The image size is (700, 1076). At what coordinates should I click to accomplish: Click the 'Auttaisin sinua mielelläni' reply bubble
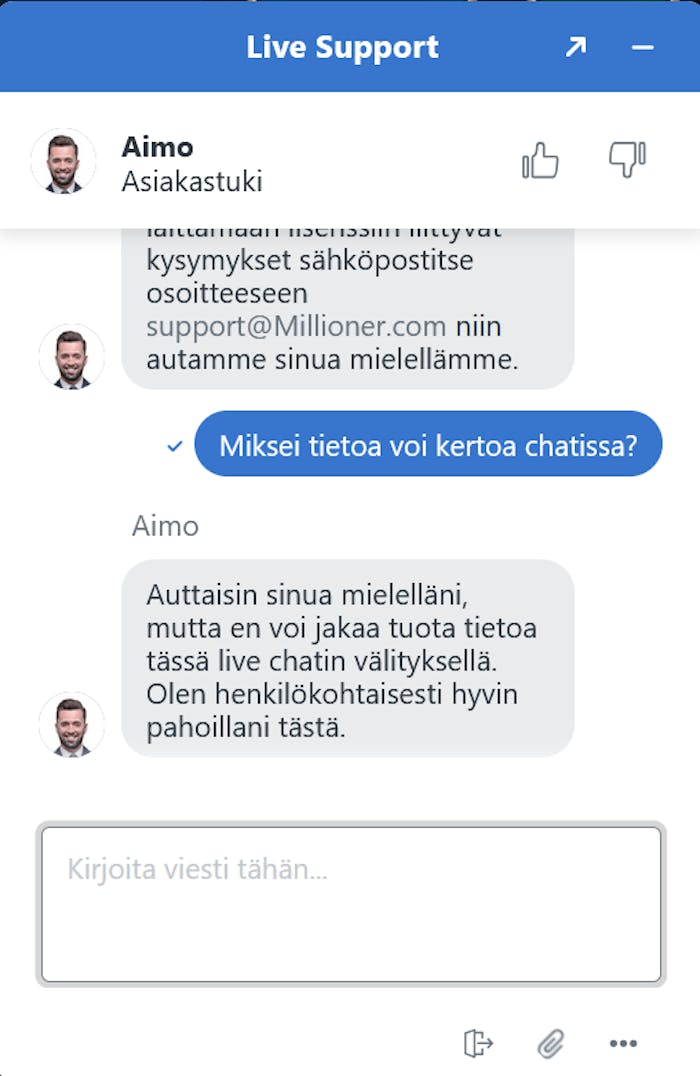[347, 657]
